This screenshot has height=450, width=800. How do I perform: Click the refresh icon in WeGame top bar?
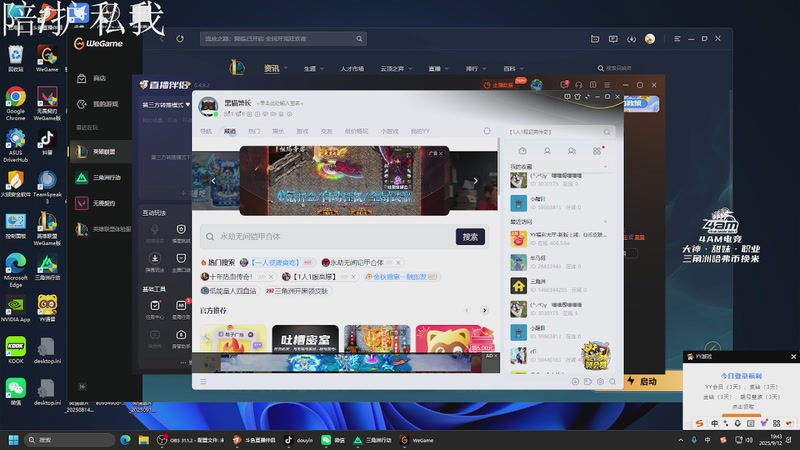[180, 39]
